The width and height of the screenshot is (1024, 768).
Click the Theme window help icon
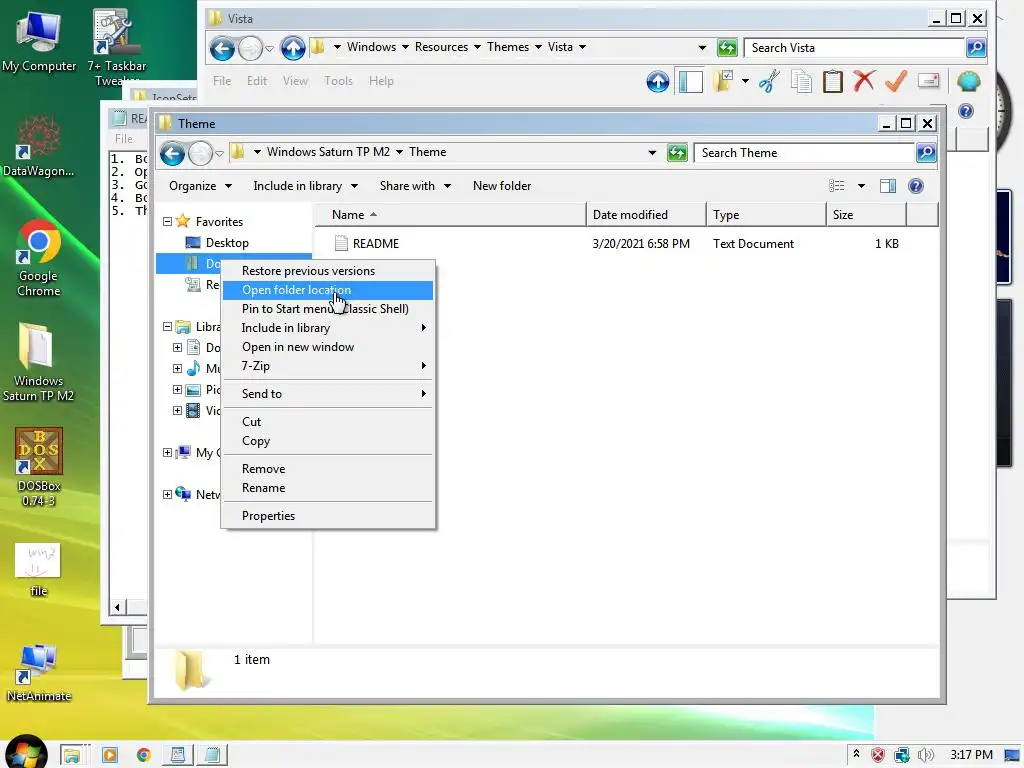pyautogui.click(x=916, y=186)
